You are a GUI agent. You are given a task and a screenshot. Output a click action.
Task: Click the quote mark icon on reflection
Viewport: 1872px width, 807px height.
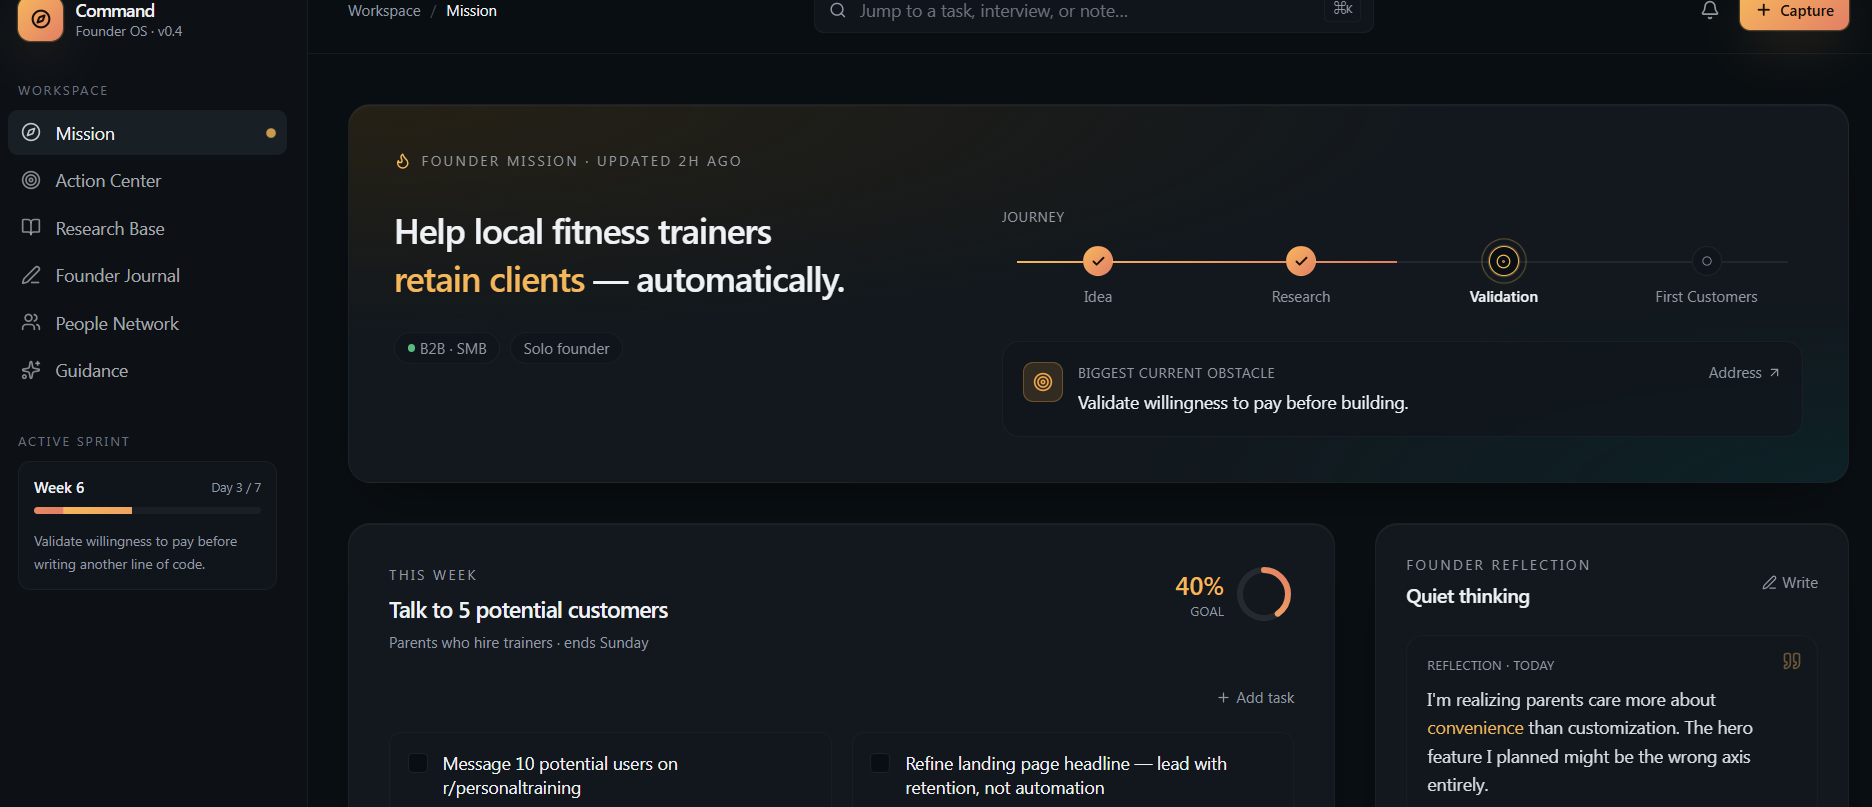tap(1791, 661)
